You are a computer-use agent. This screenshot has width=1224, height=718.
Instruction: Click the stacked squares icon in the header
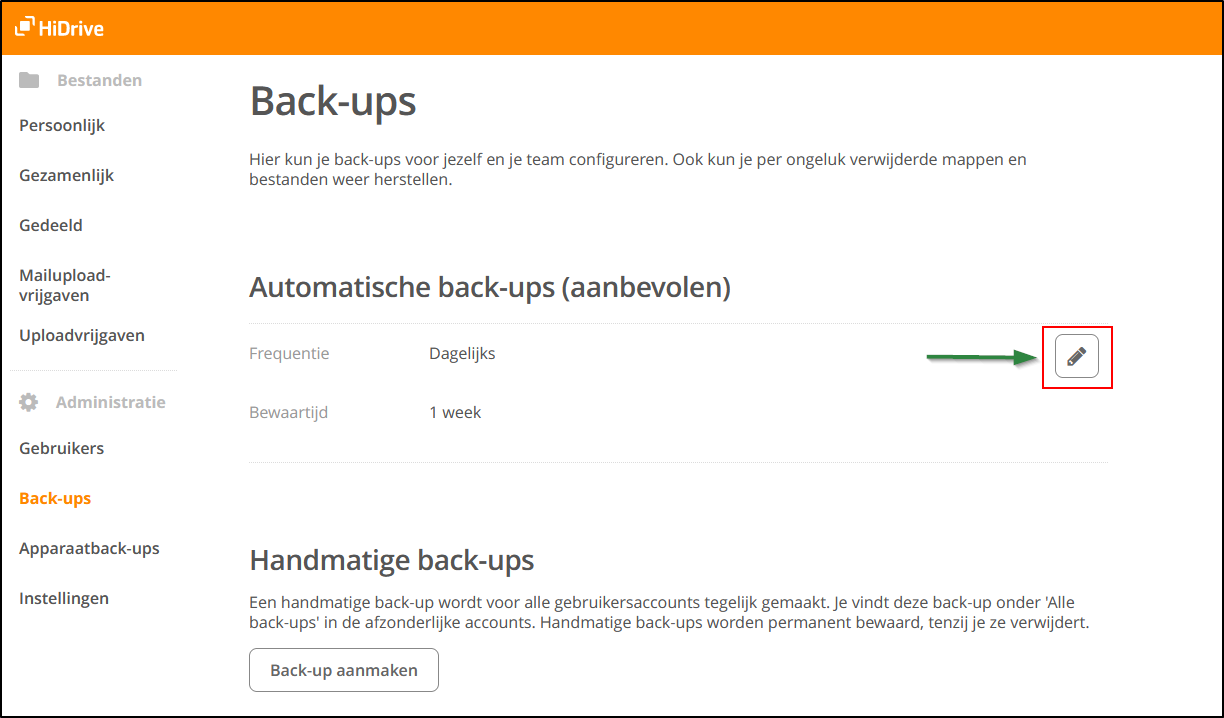pyautogui.click(x=22, y=26)
